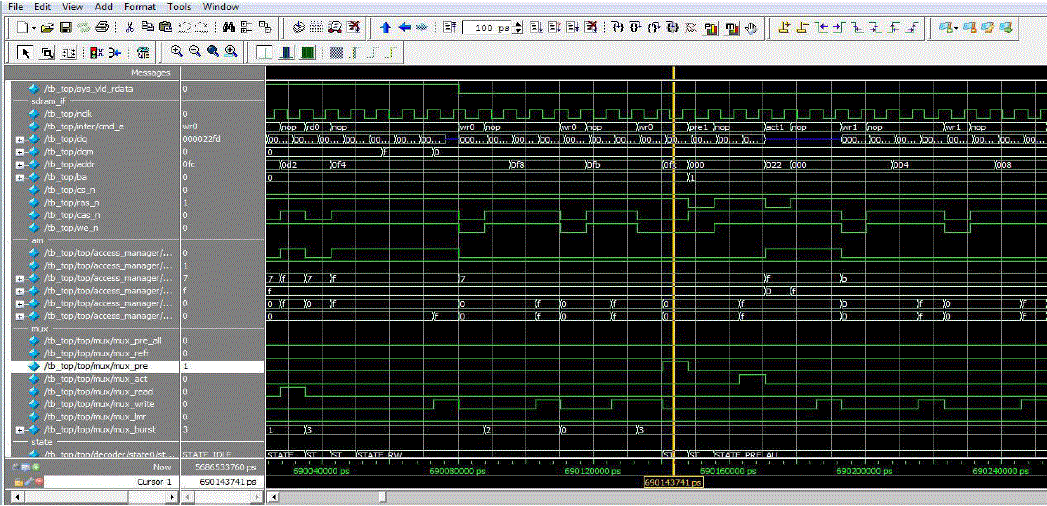Open the Format menu
The height and width of the screenshot is (506, 1047).
tap(139, 7)
